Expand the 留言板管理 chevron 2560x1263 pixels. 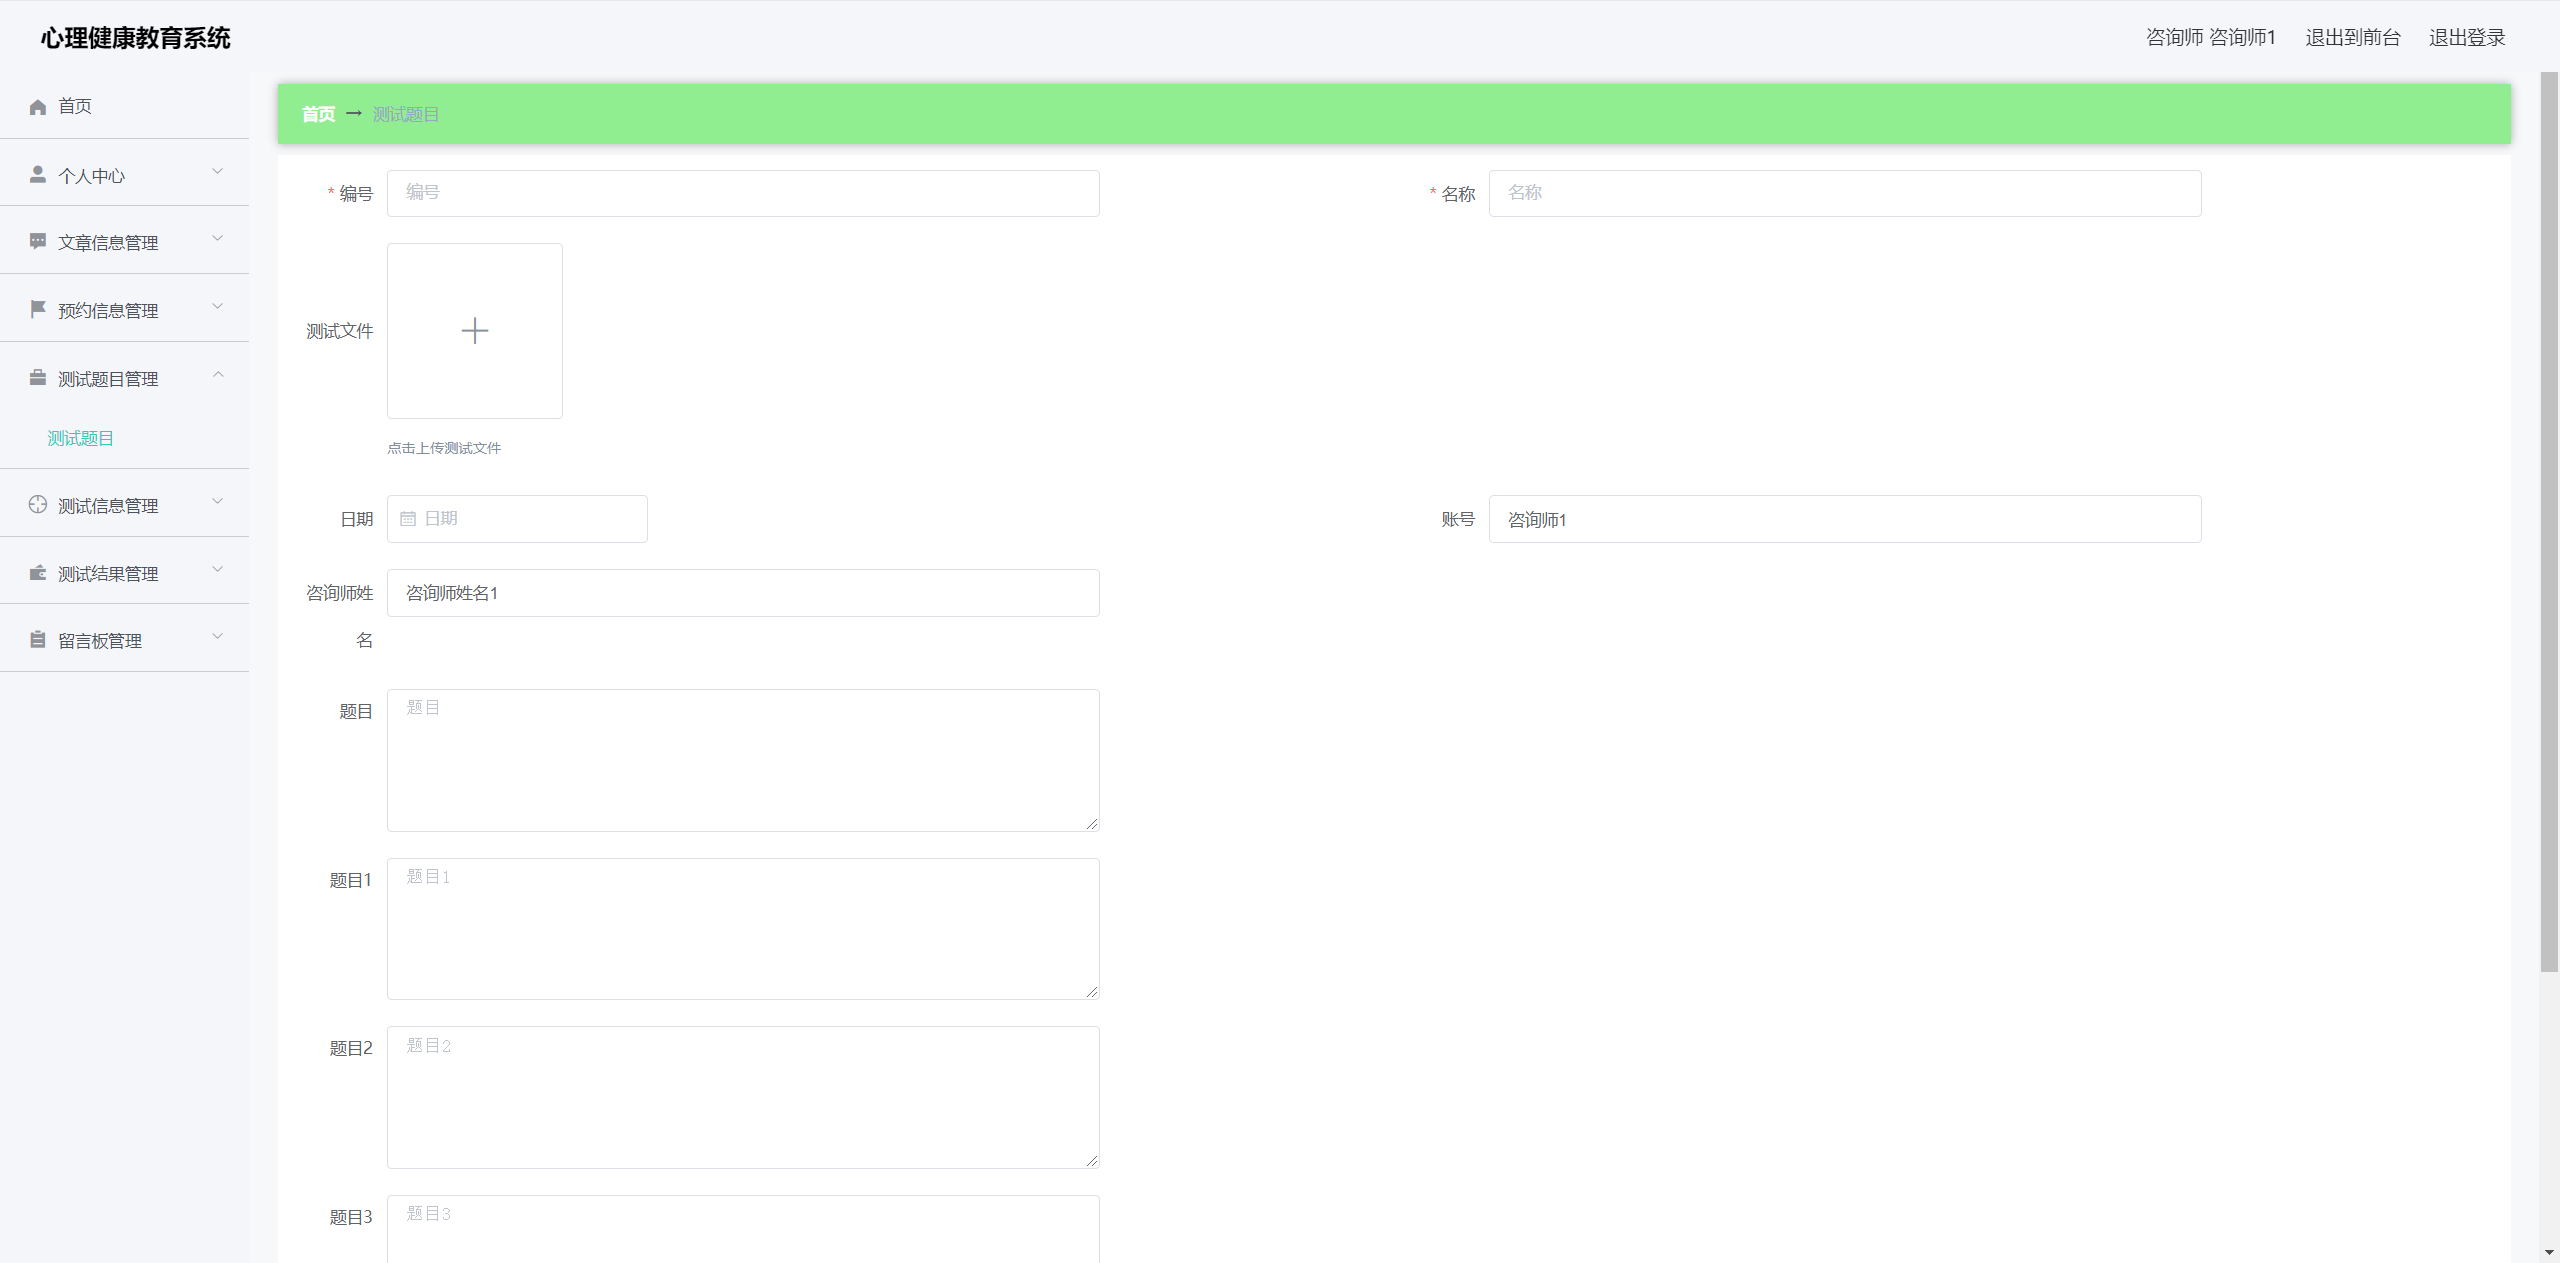218,637
